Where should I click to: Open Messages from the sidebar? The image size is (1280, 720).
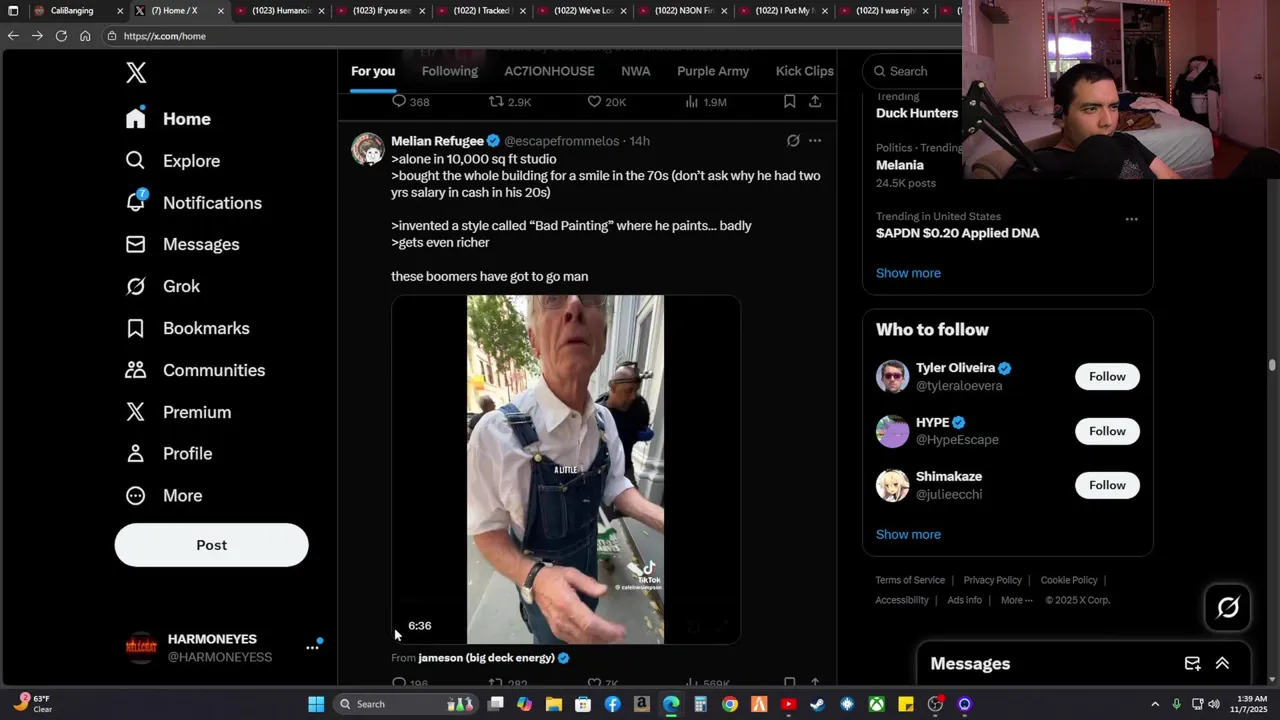[x=182, y=244]
